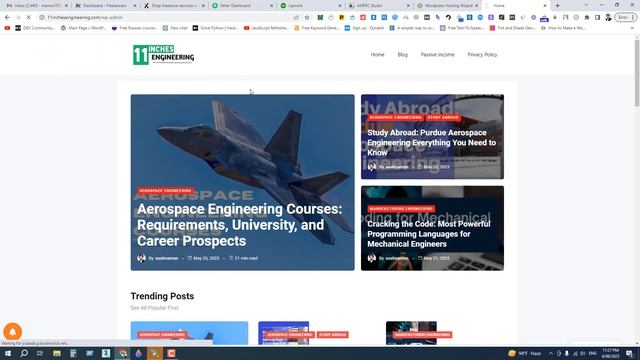
Task: Click the Chrome icon on the taskbar
Action: coord(122,353)
